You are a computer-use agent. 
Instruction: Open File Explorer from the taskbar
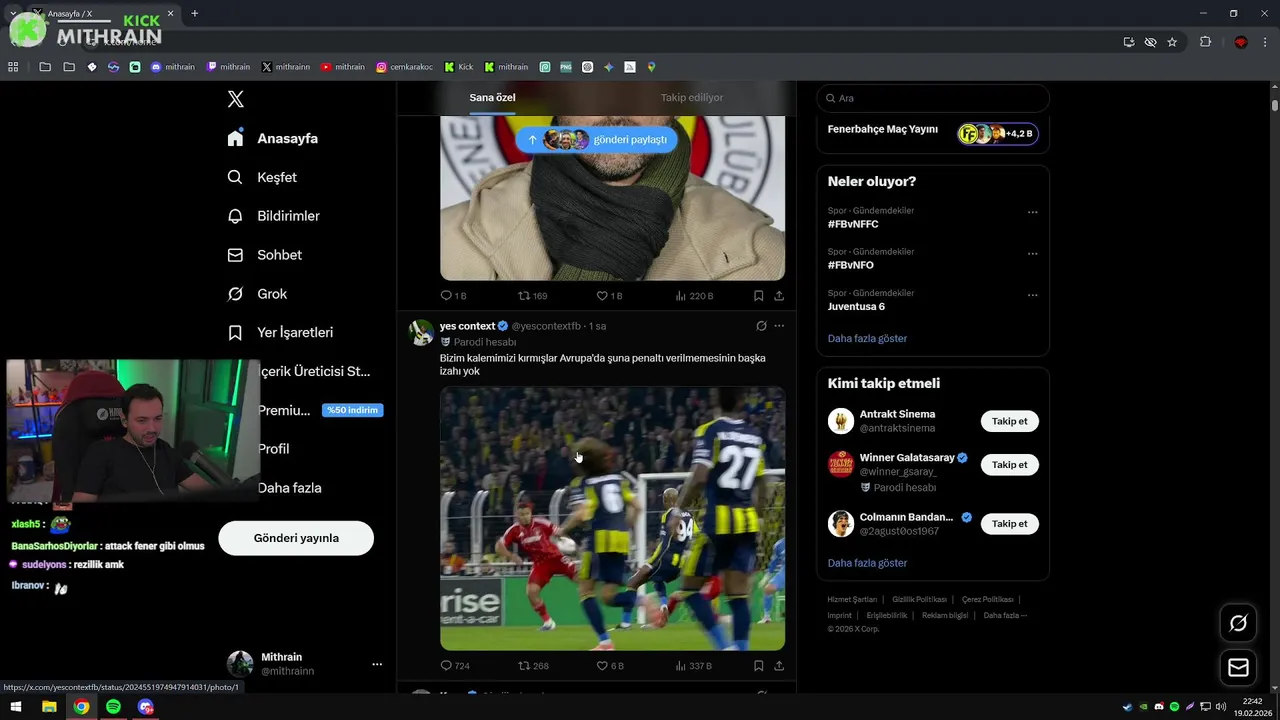[49, 707]
